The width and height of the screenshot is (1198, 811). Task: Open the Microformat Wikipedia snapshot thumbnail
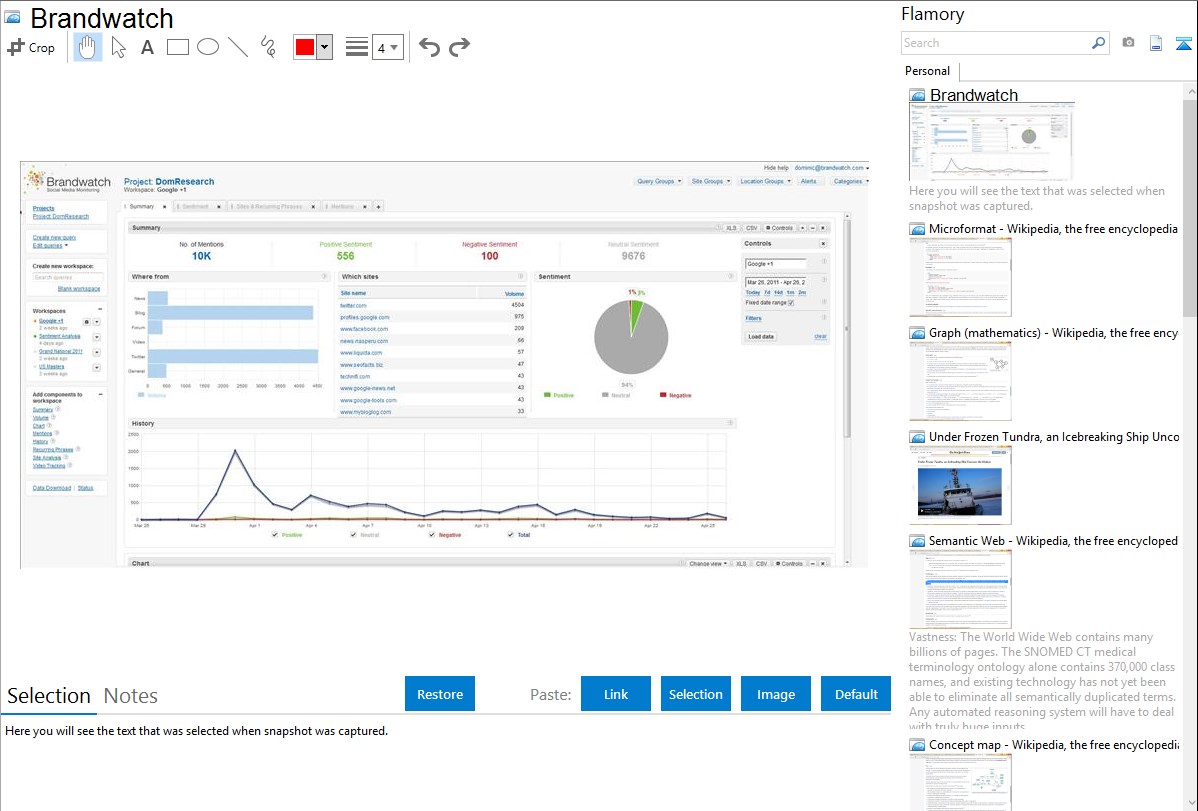(960, 277)
